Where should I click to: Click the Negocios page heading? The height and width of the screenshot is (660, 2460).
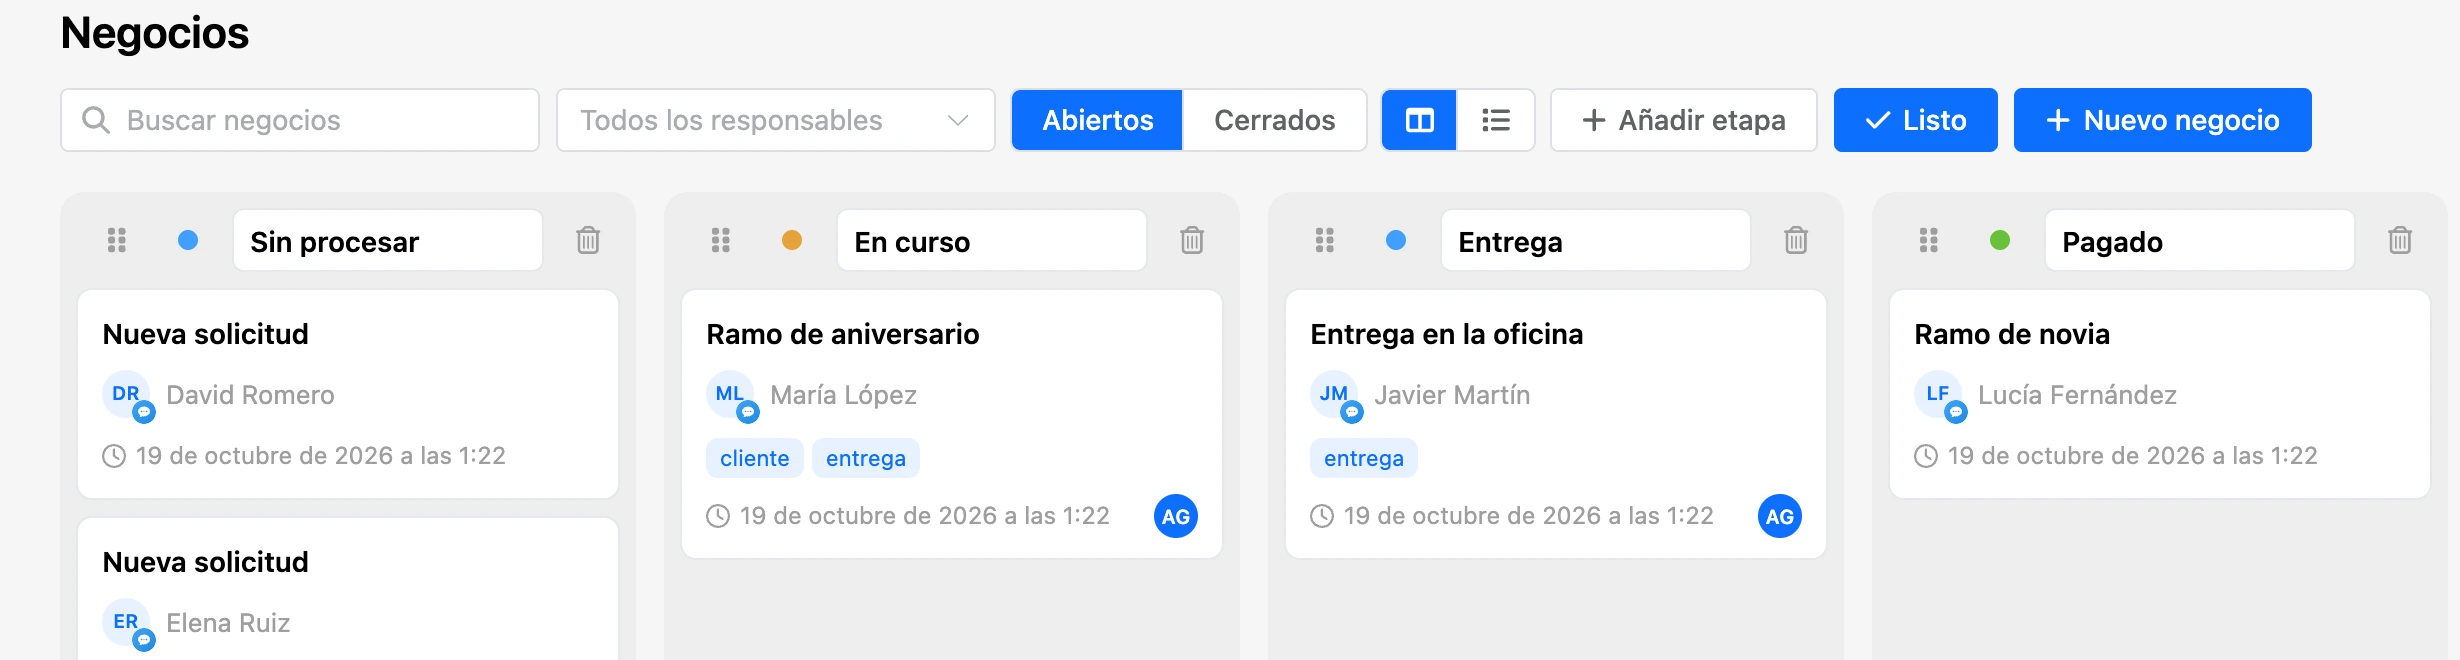click(155, 33)
